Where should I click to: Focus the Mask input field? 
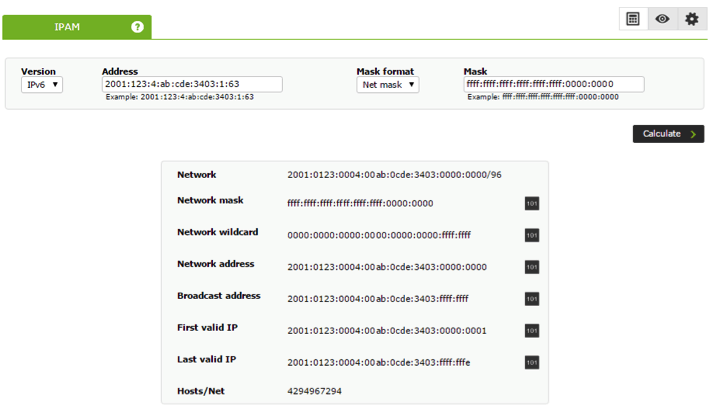(x=554, y=84)
